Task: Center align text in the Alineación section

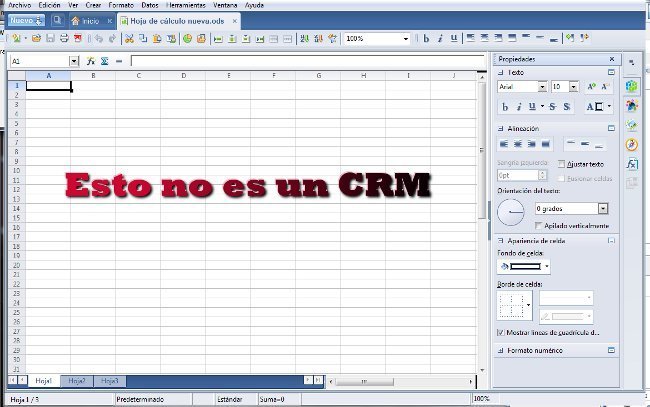Action: point(518,144)
